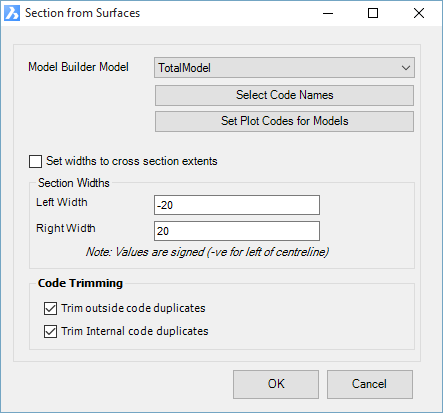Image resolution: width=443 pixels, height=413 pixels.
Task: Confirm with the OK button
Action: pos(276,384)
